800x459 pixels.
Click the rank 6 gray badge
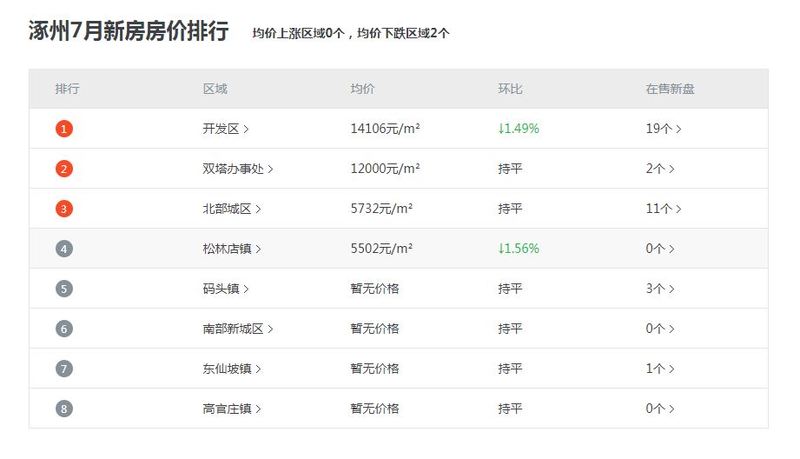pyautogui.click(x=64, y=328)
